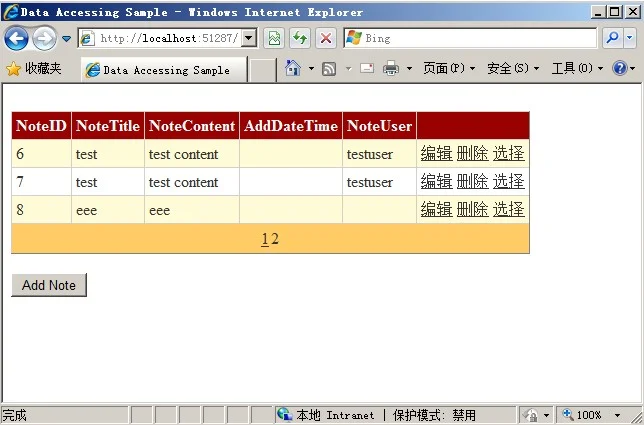The width and height of the screenshot is (644, 425).
Task: Click the Compatibility View icon
Action: point(273,38)
